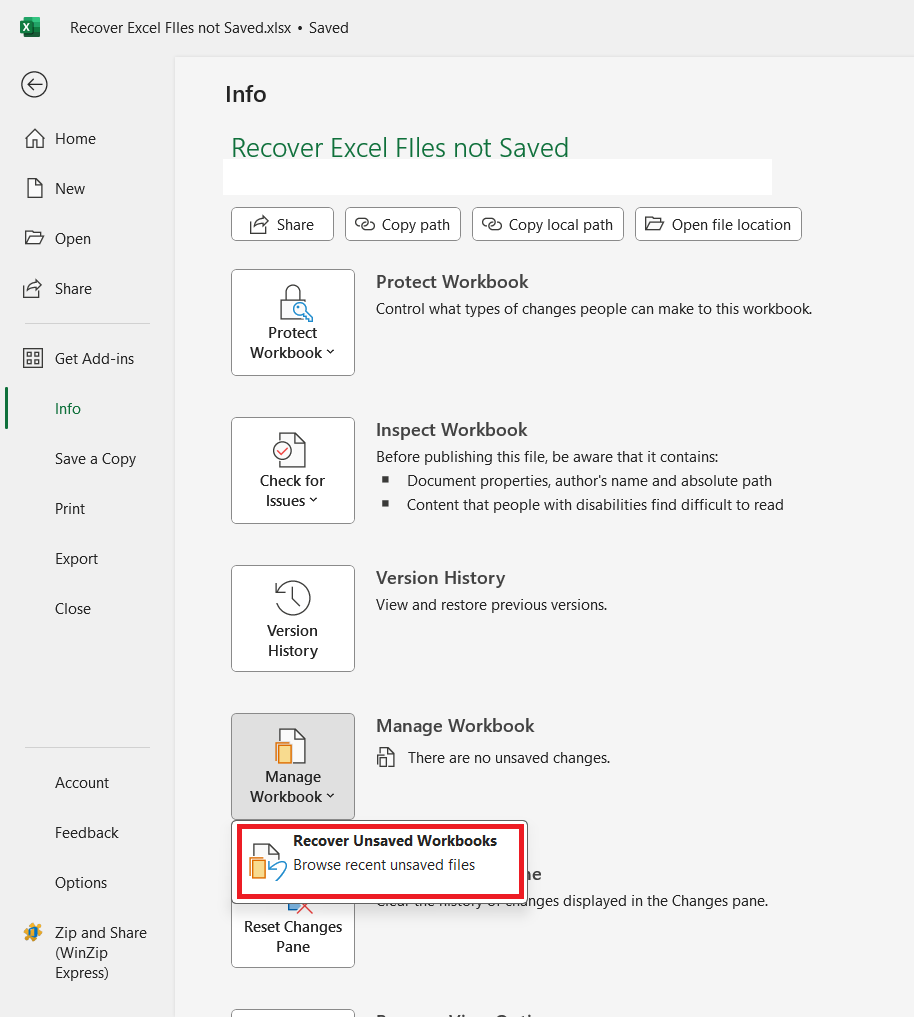Click the WinZip Express icon
The image size is (914, 1017).
pos(33,932)
